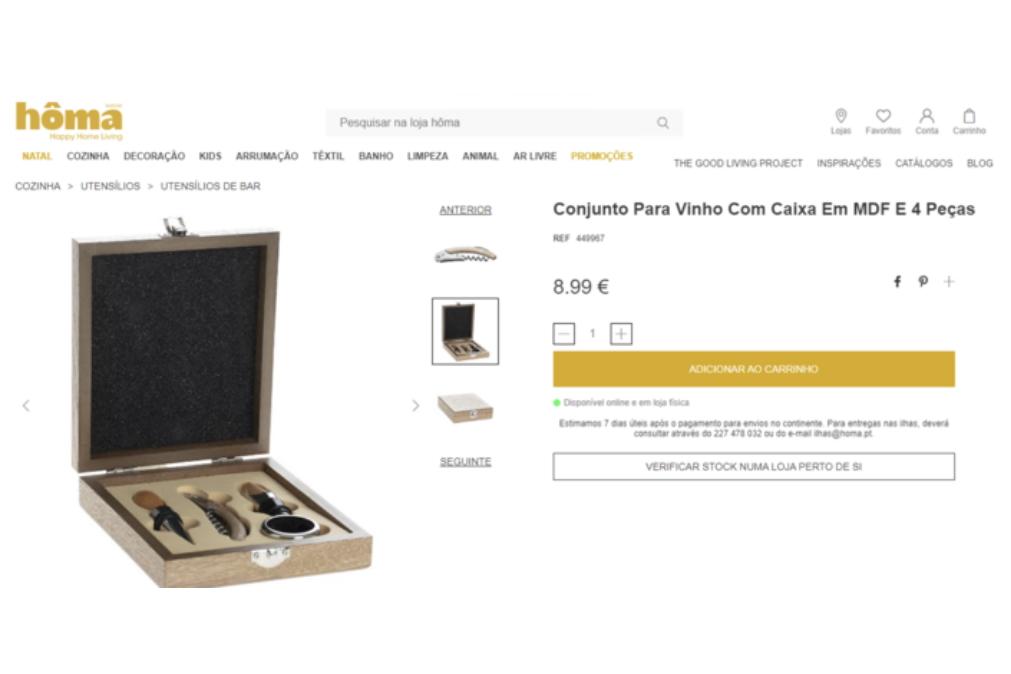Image resolution: width=1011 pixels, height=674 pixels.
Task: Click the SEGUINTE thumbnails link
Action: coord(466,462)
